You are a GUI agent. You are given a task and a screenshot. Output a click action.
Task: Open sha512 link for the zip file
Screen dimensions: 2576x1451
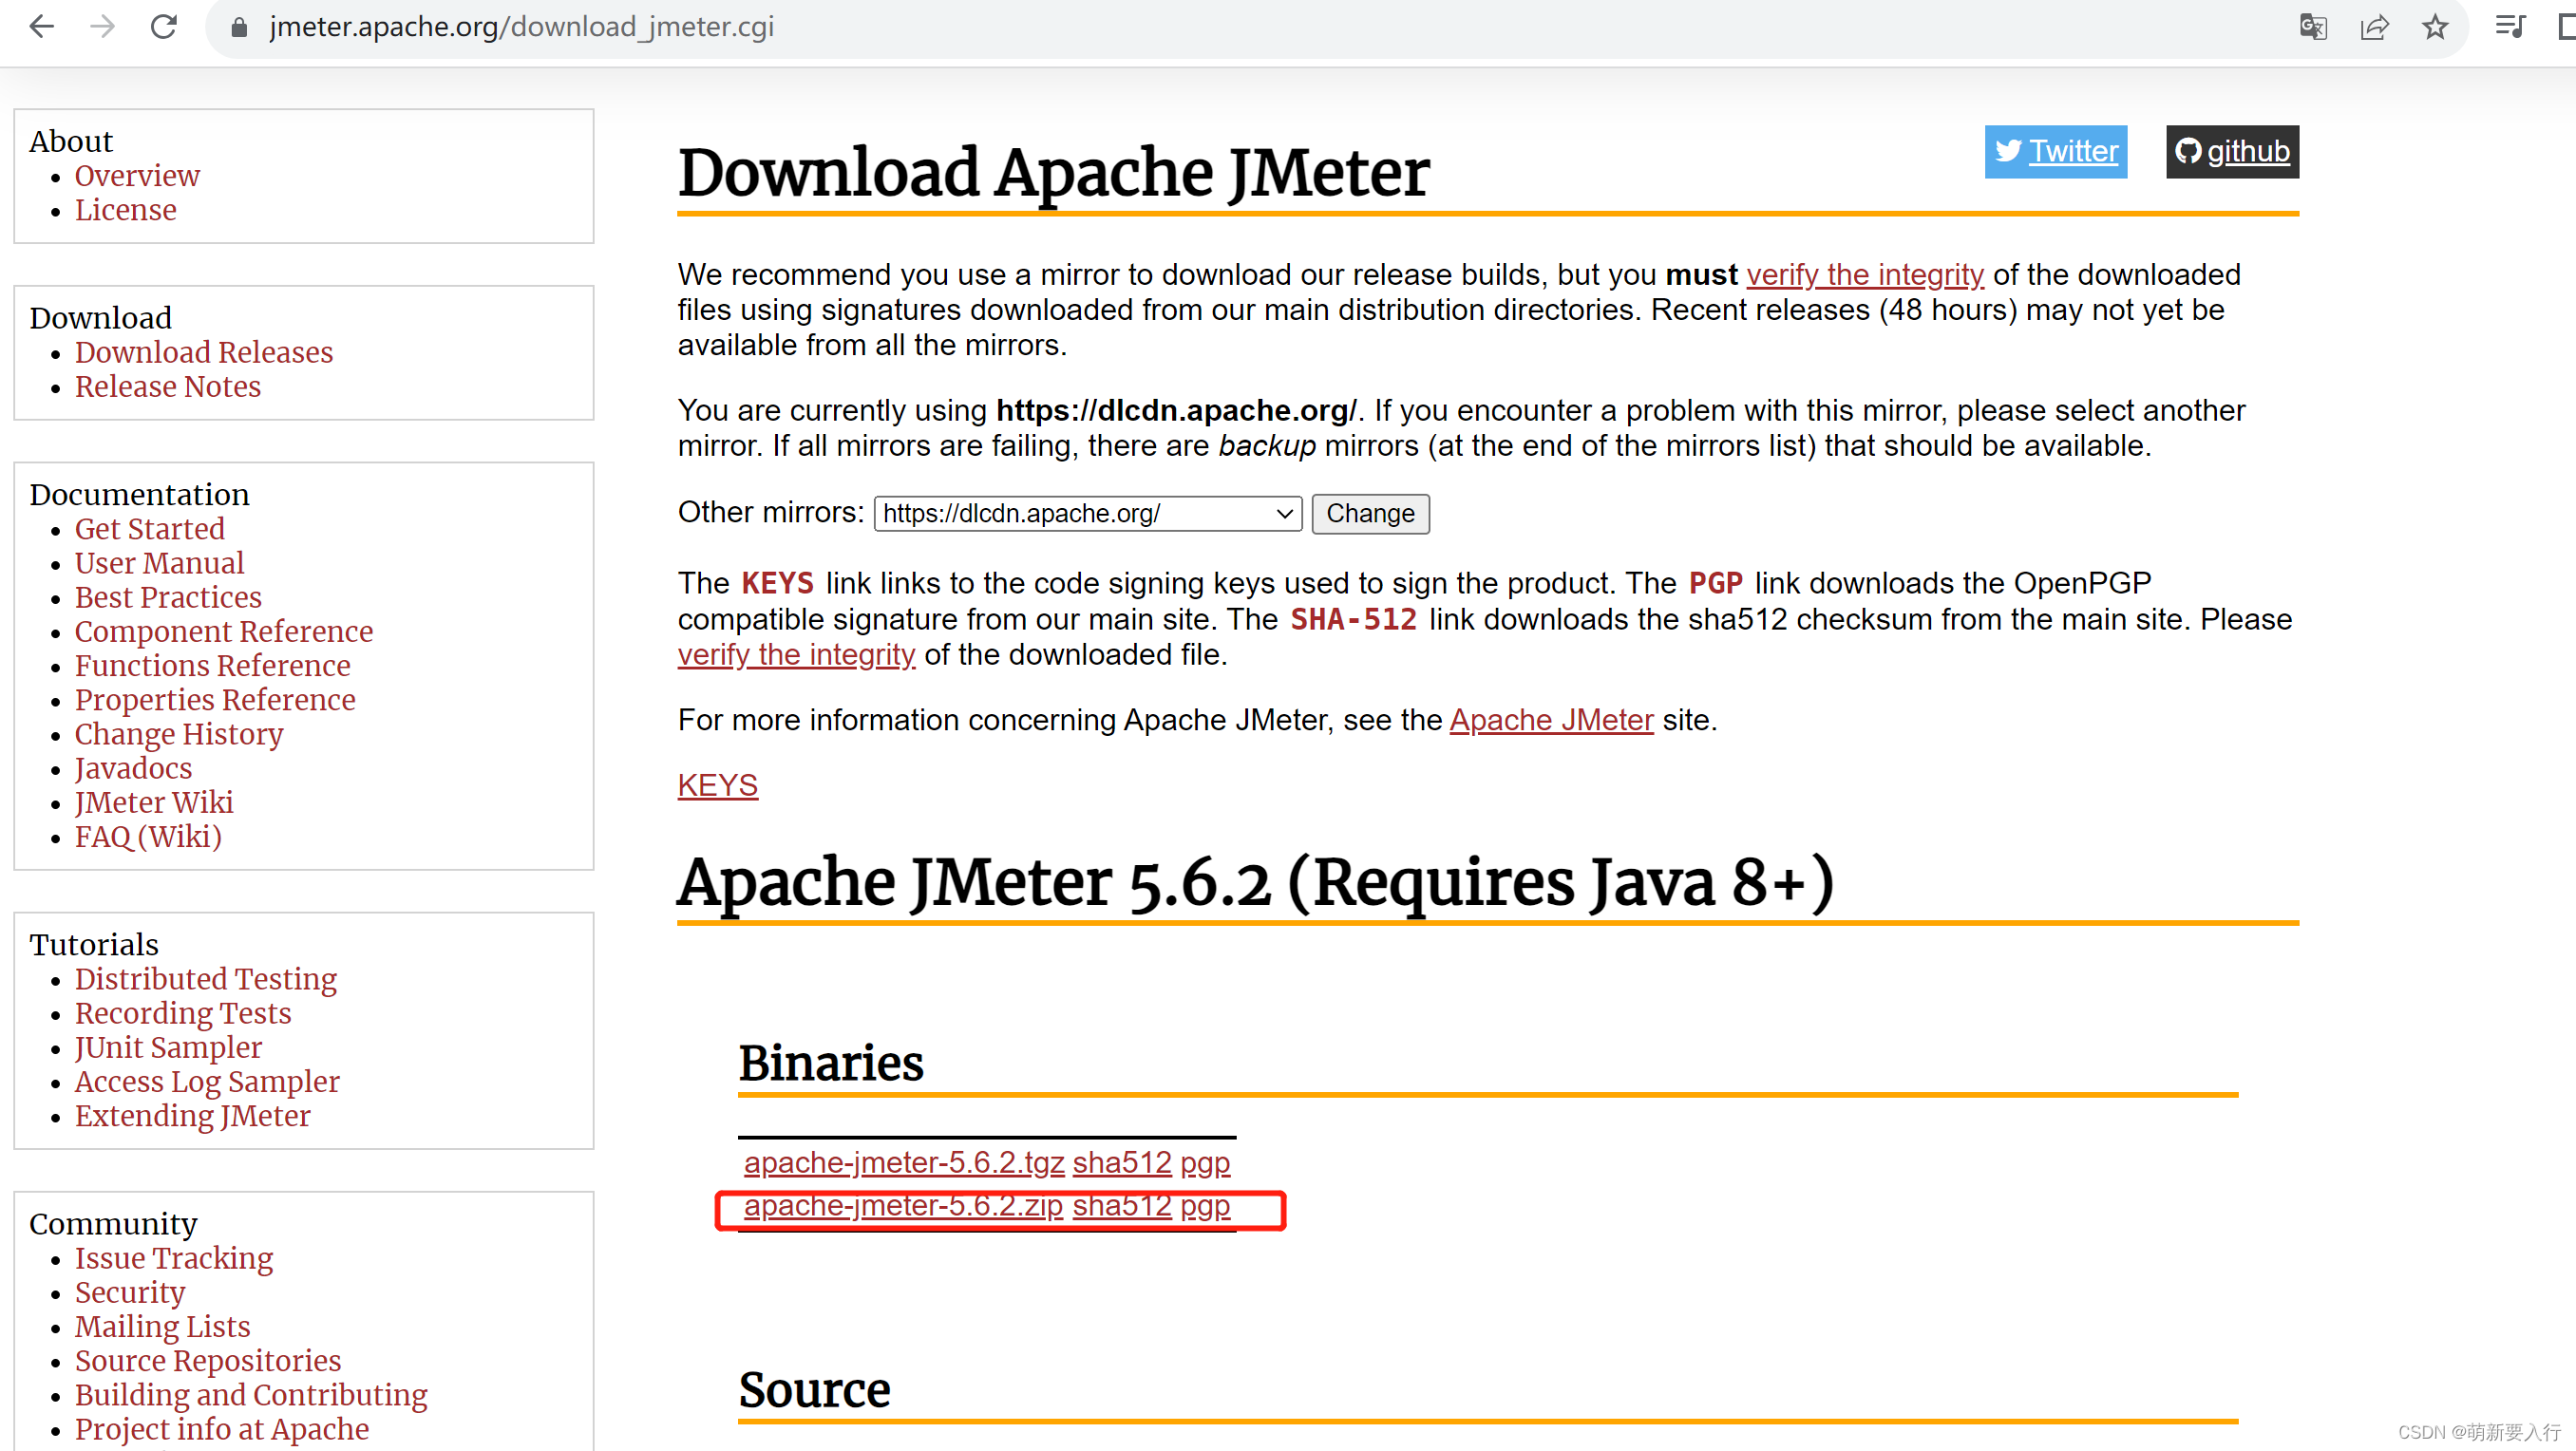pyautogui.click(x=1121, y=1206)
